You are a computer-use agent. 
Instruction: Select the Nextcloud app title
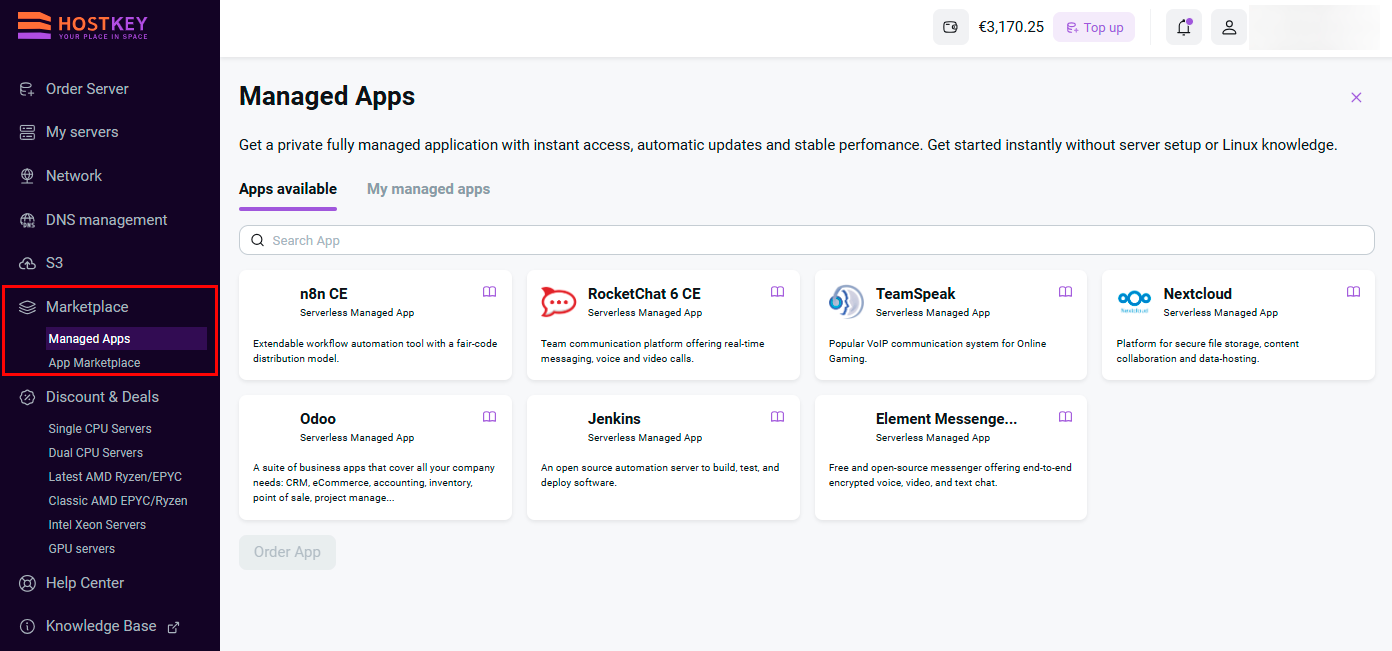pyautogui.click(x=1198, y=294)
